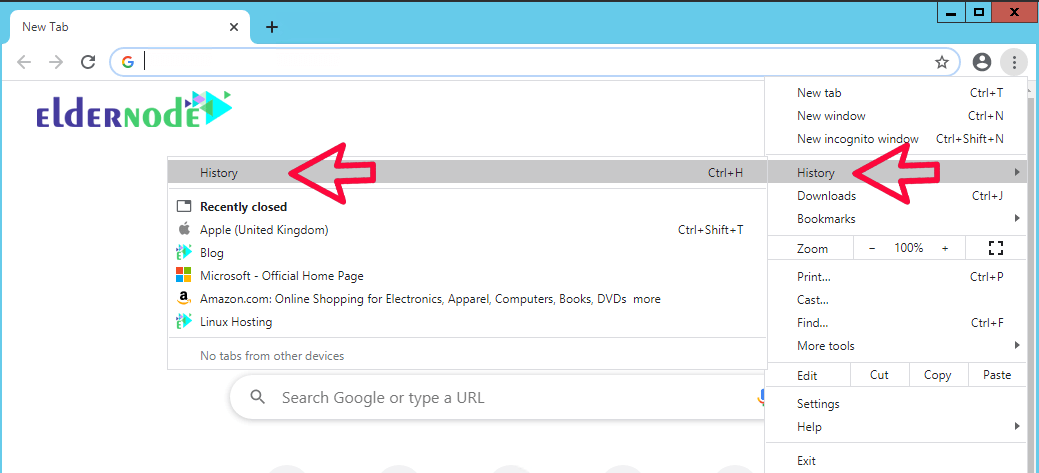Click the fullscreen icon beside Zoom

(x=995, y=248)
